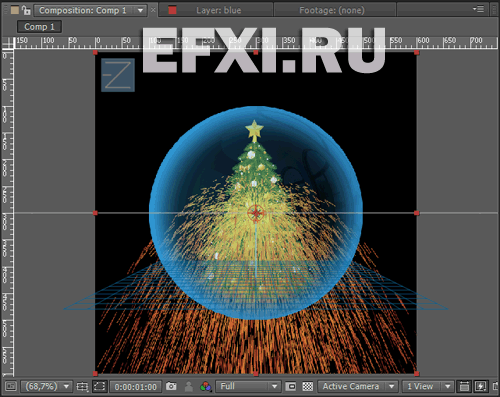Open the 1 View layout dropdown

(428, 386)
